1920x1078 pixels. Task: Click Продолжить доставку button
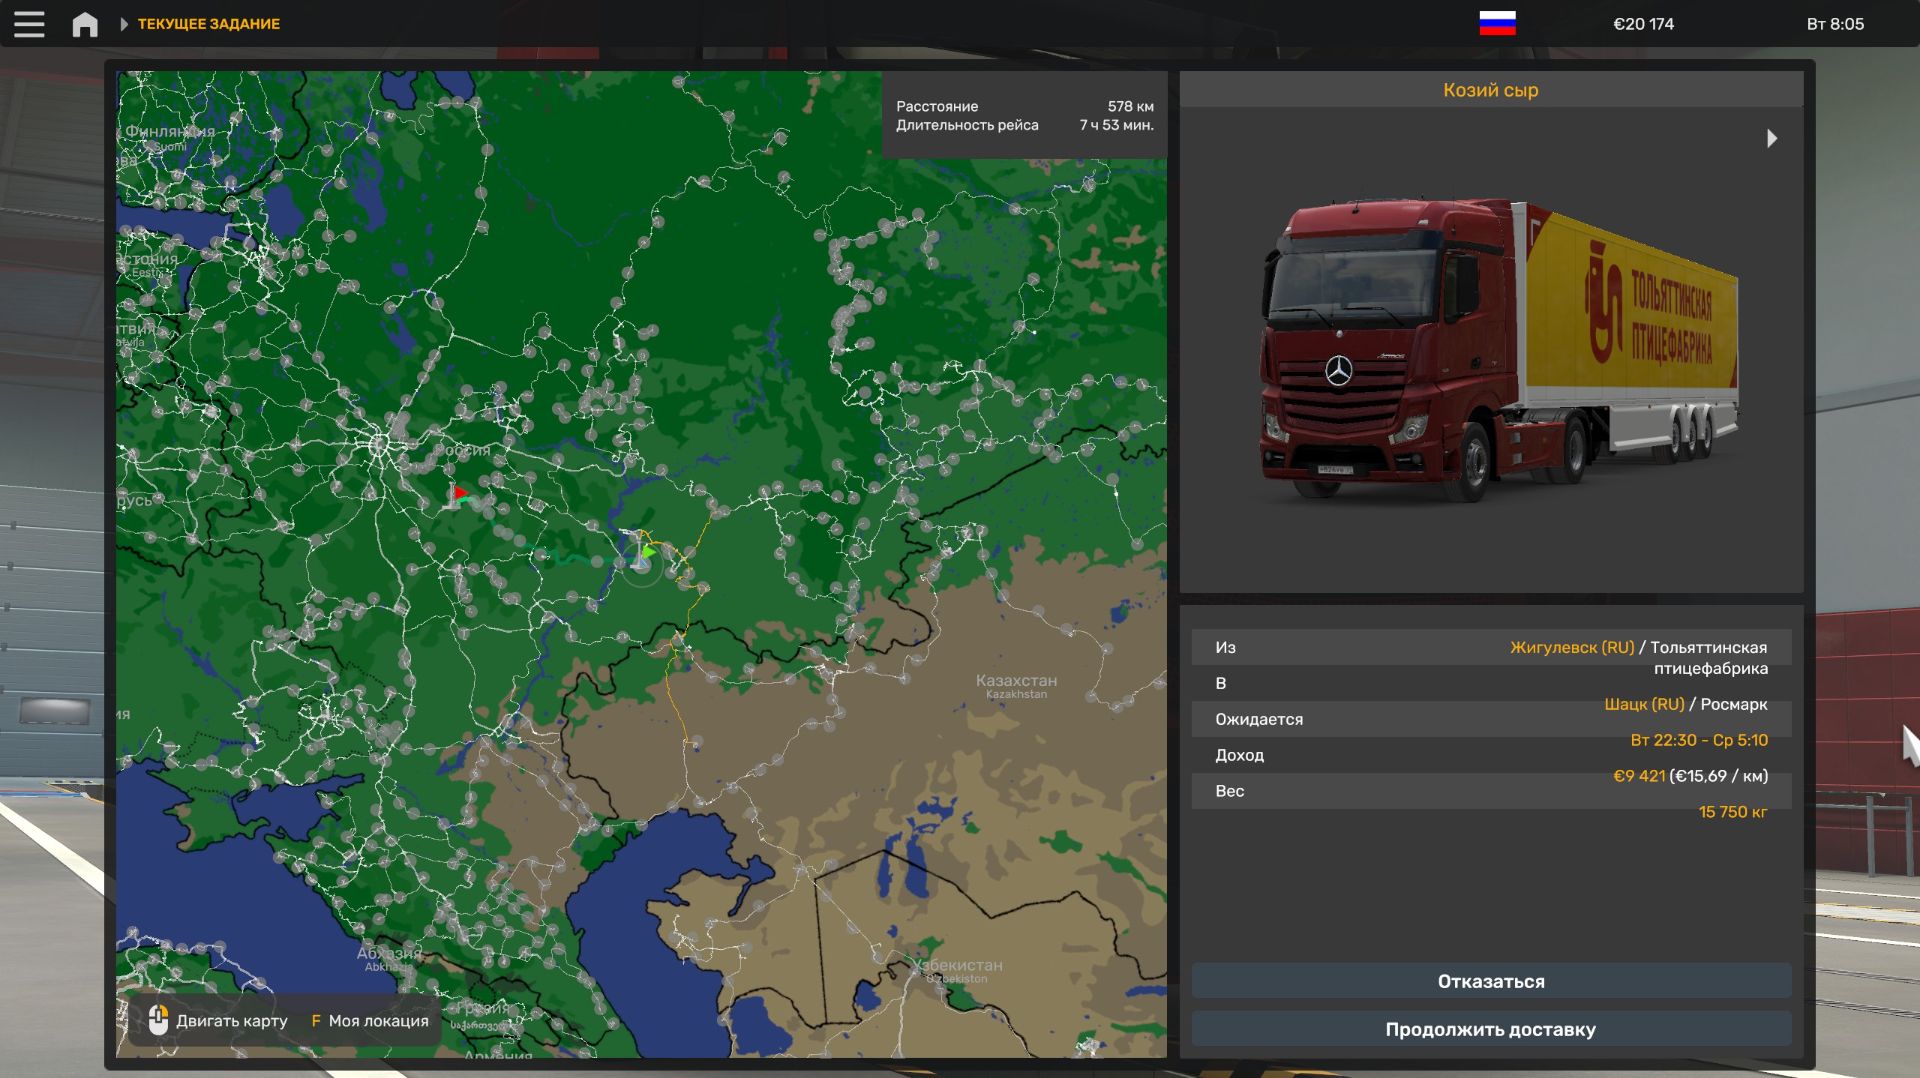(x=1491, y=1029)
